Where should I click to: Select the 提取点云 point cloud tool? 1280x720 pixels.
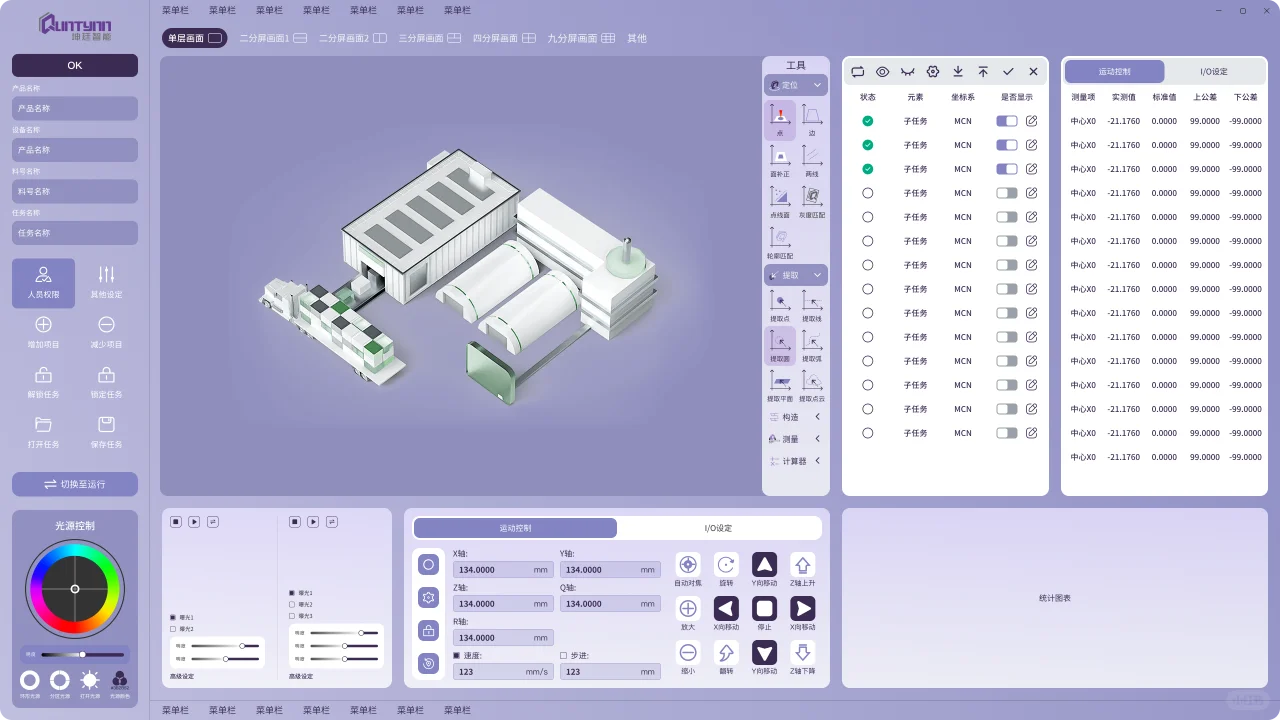812,385
